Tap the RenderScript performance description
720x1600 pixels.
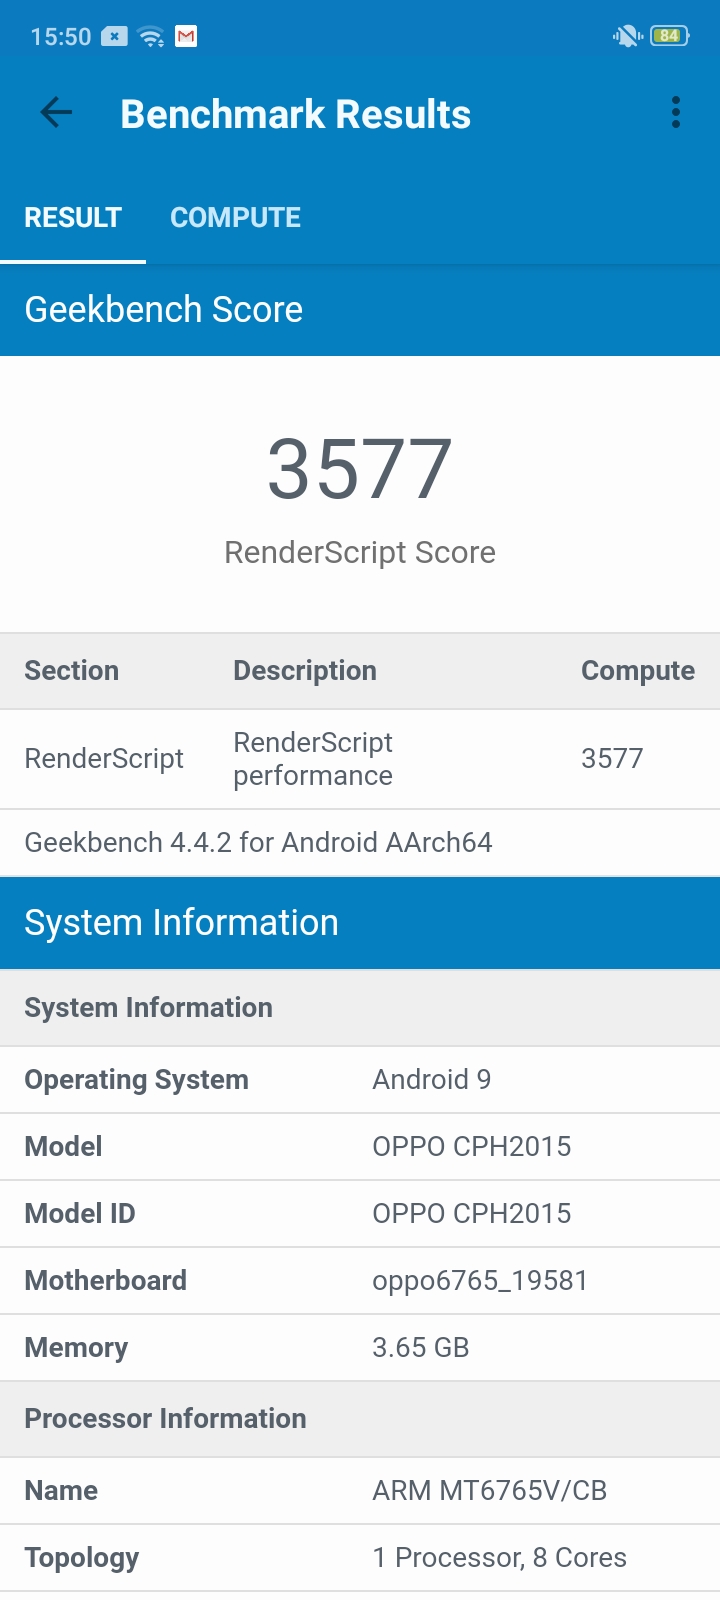pos(313,759)
